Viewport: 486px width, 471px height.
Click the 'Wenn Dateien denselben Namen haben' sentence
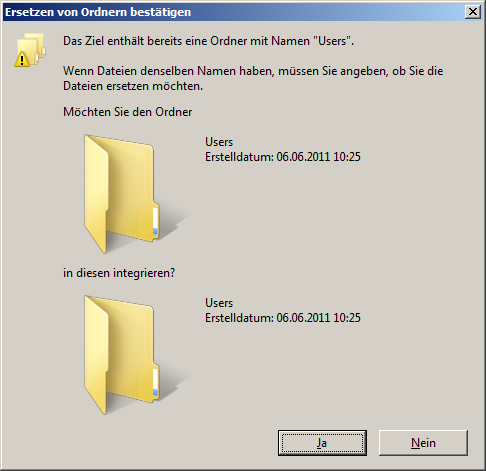[253, 71]
